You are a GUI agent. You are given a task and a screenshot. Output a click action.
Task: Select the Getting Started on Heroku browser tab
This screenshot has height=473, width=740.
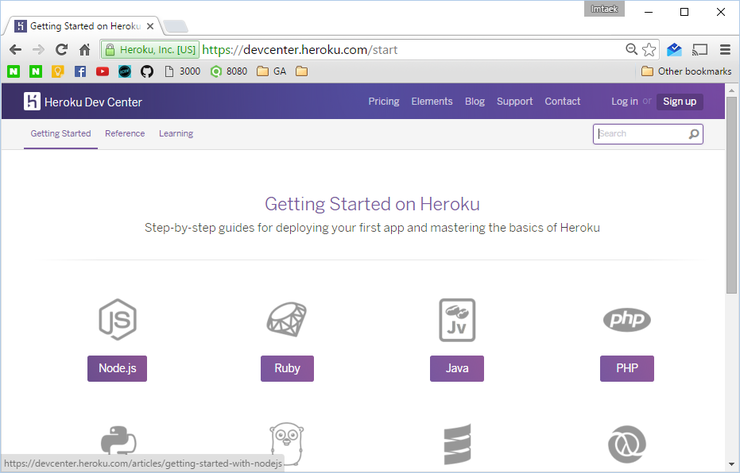(x=83, y=26)
